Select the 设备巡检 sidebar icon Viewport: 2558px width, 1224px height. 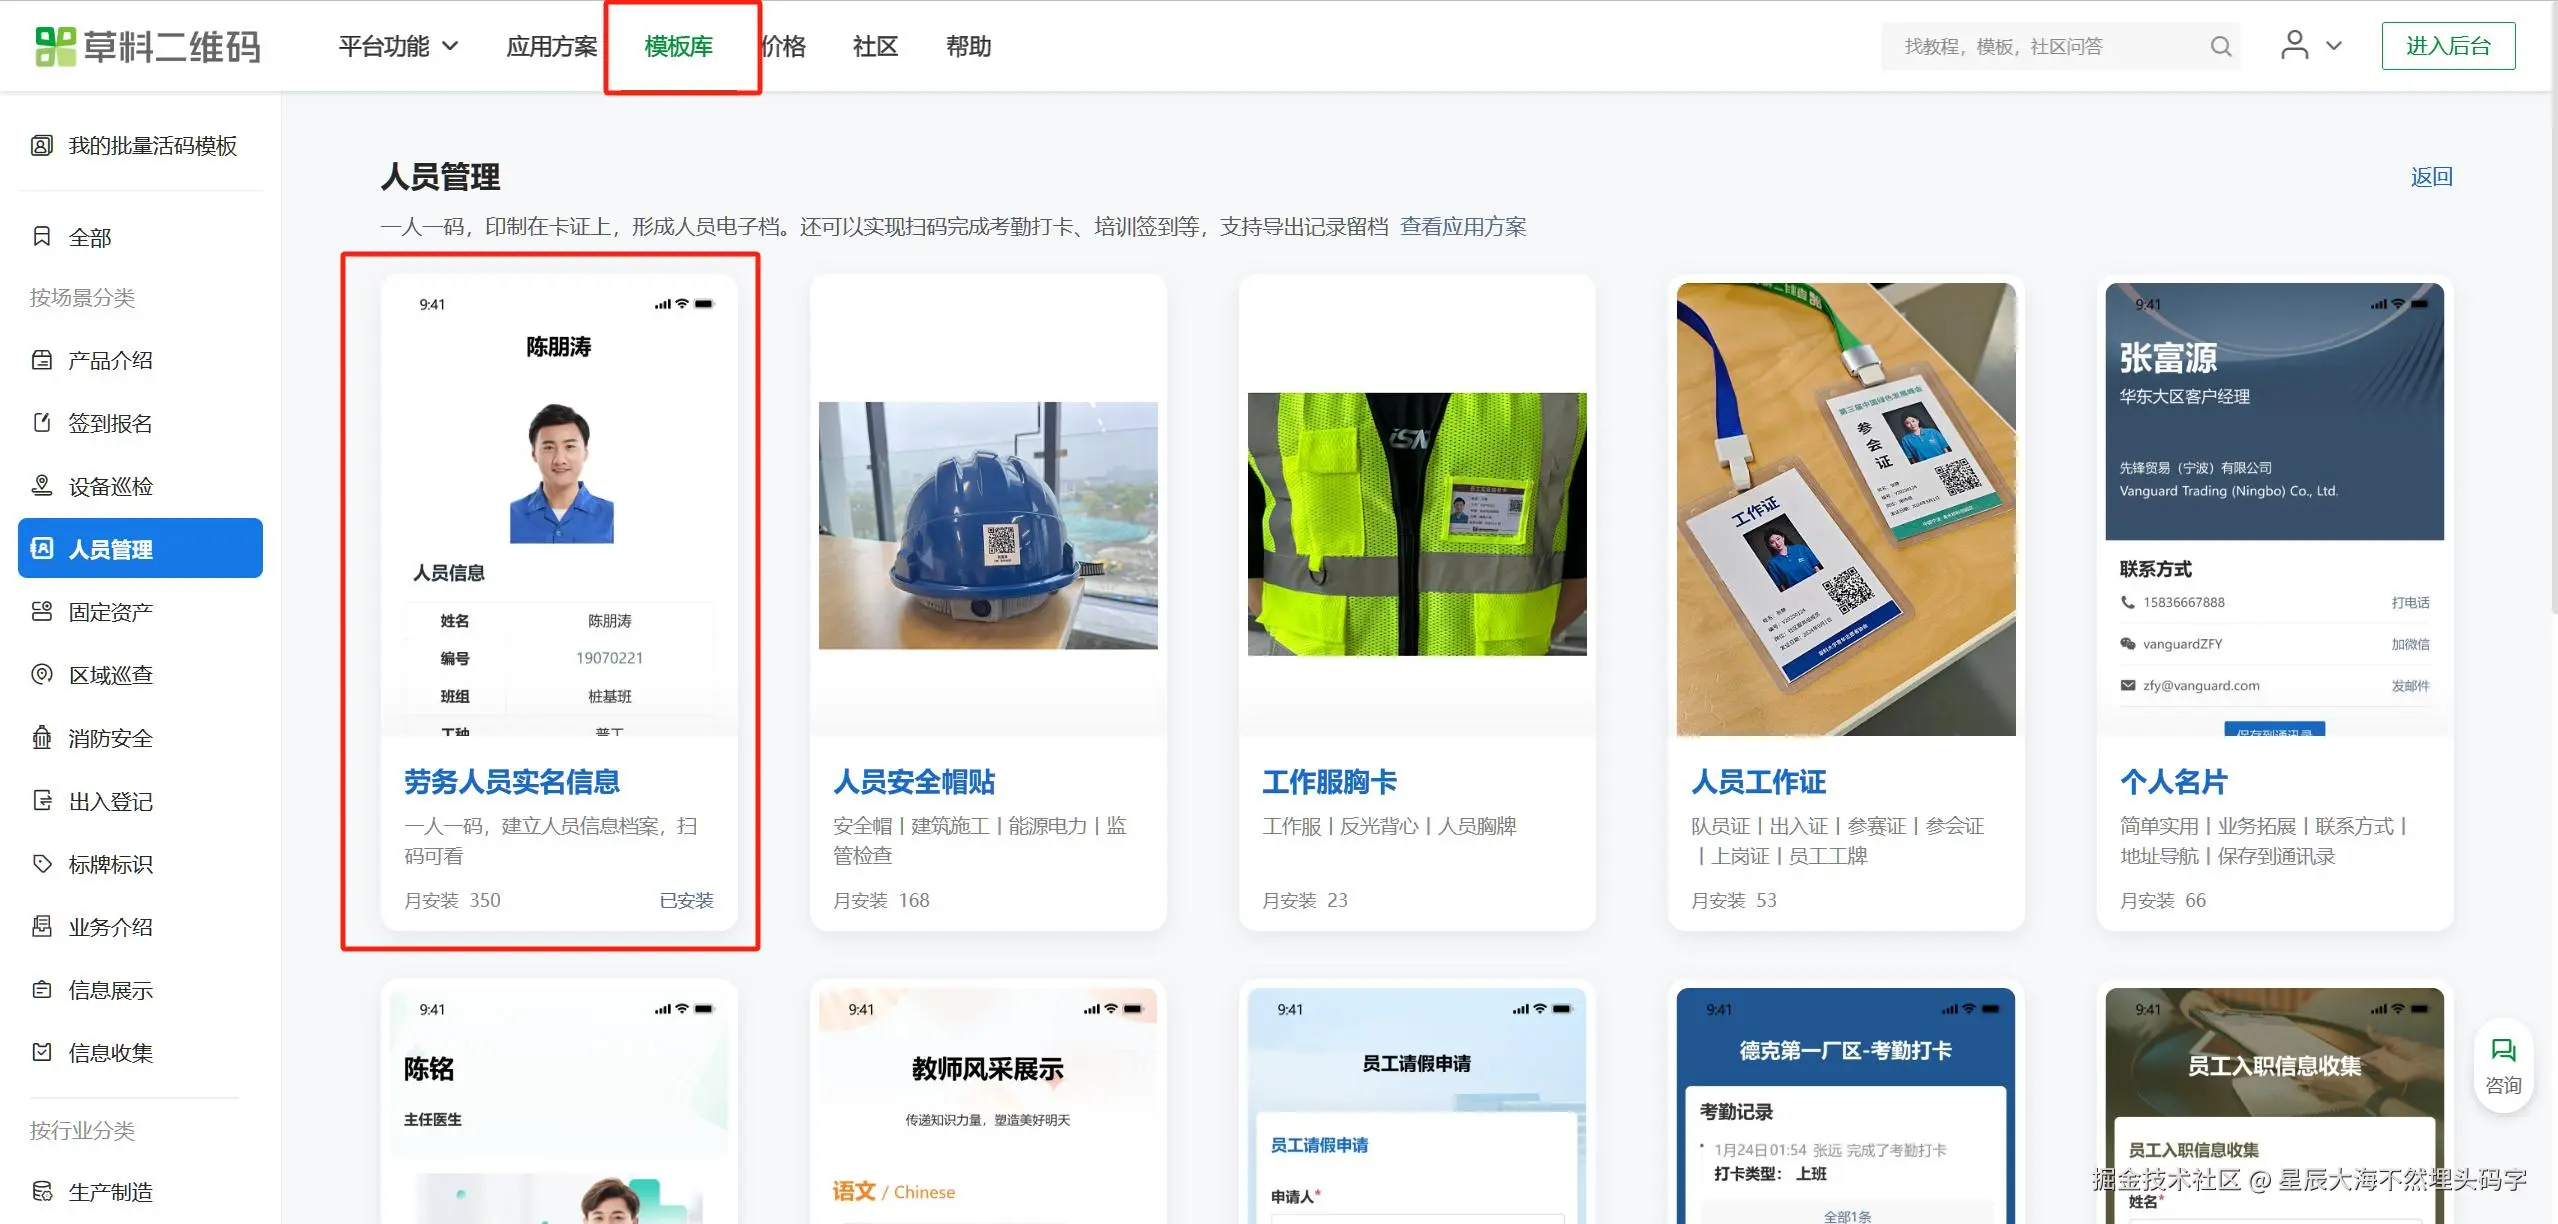tap(42, 486)
